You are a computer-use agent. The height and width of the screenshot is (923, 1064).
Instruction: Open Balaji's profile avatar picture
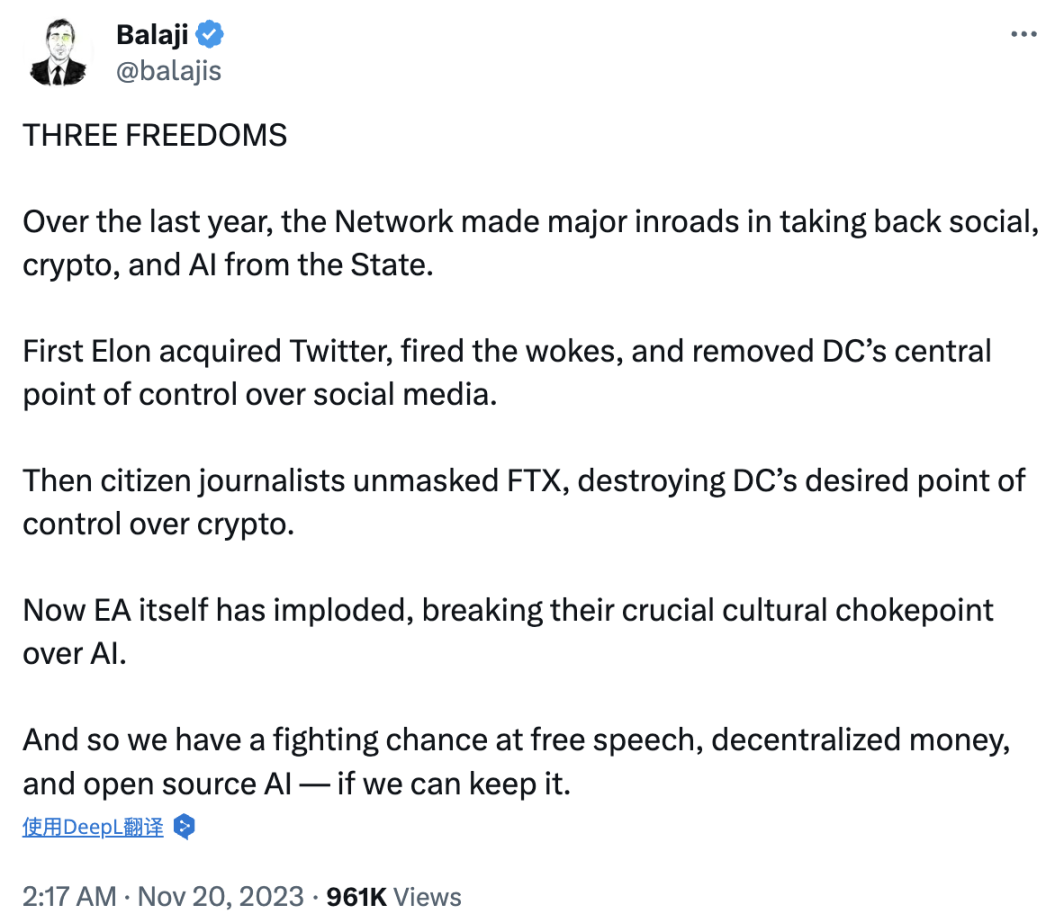58,52
